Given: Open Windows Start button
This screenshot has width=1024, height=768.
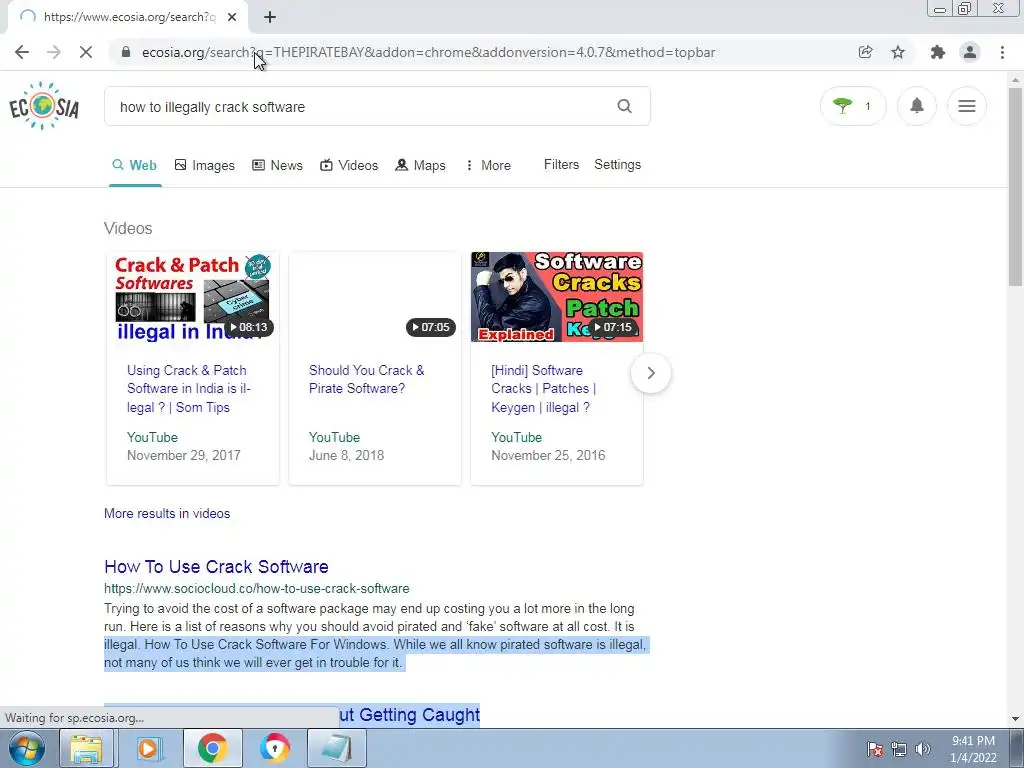Looking at the screenshot, I should coord(26,748).
